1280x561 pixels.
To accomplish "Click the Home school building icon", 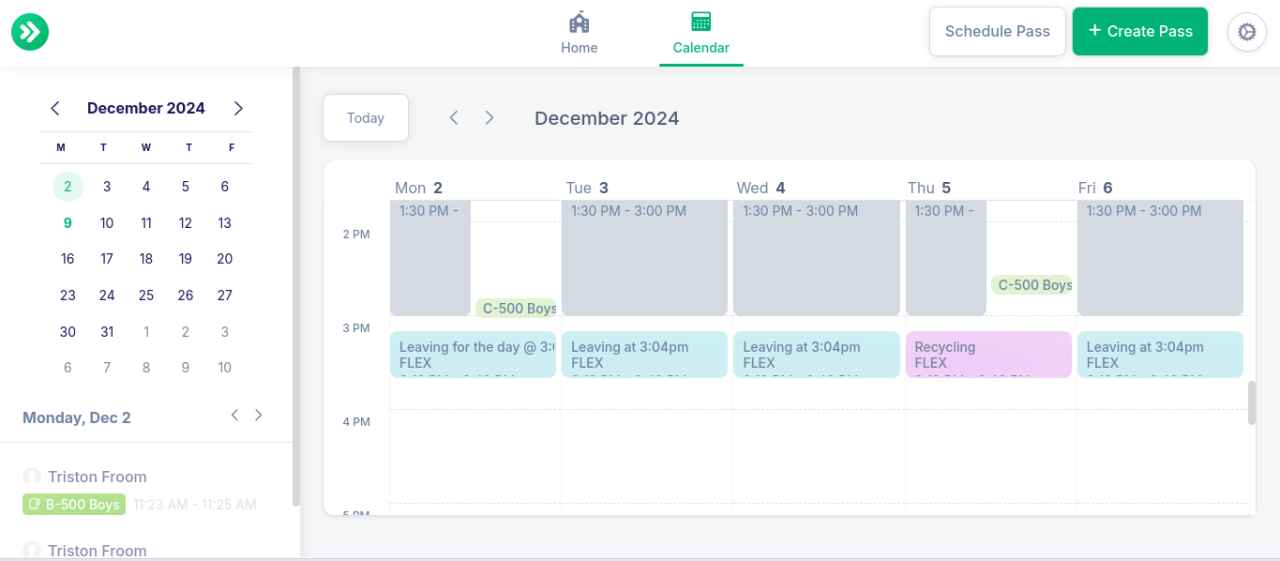I will (579, 22).
